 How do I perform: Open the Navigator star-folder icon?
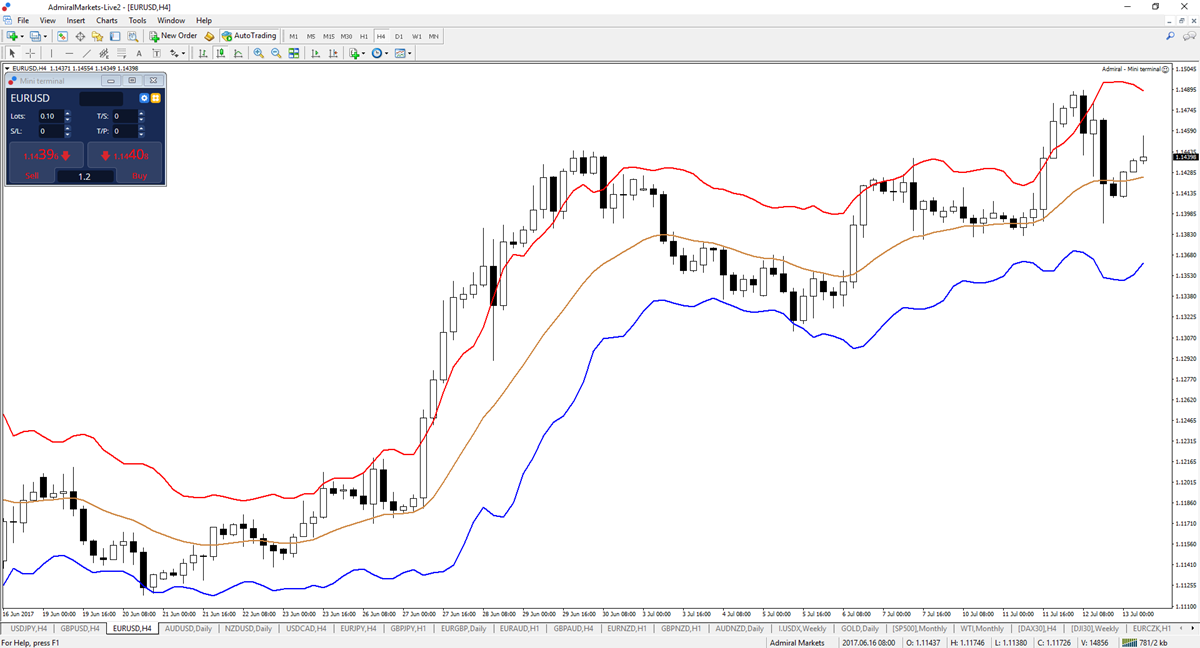tap(98, 35)
